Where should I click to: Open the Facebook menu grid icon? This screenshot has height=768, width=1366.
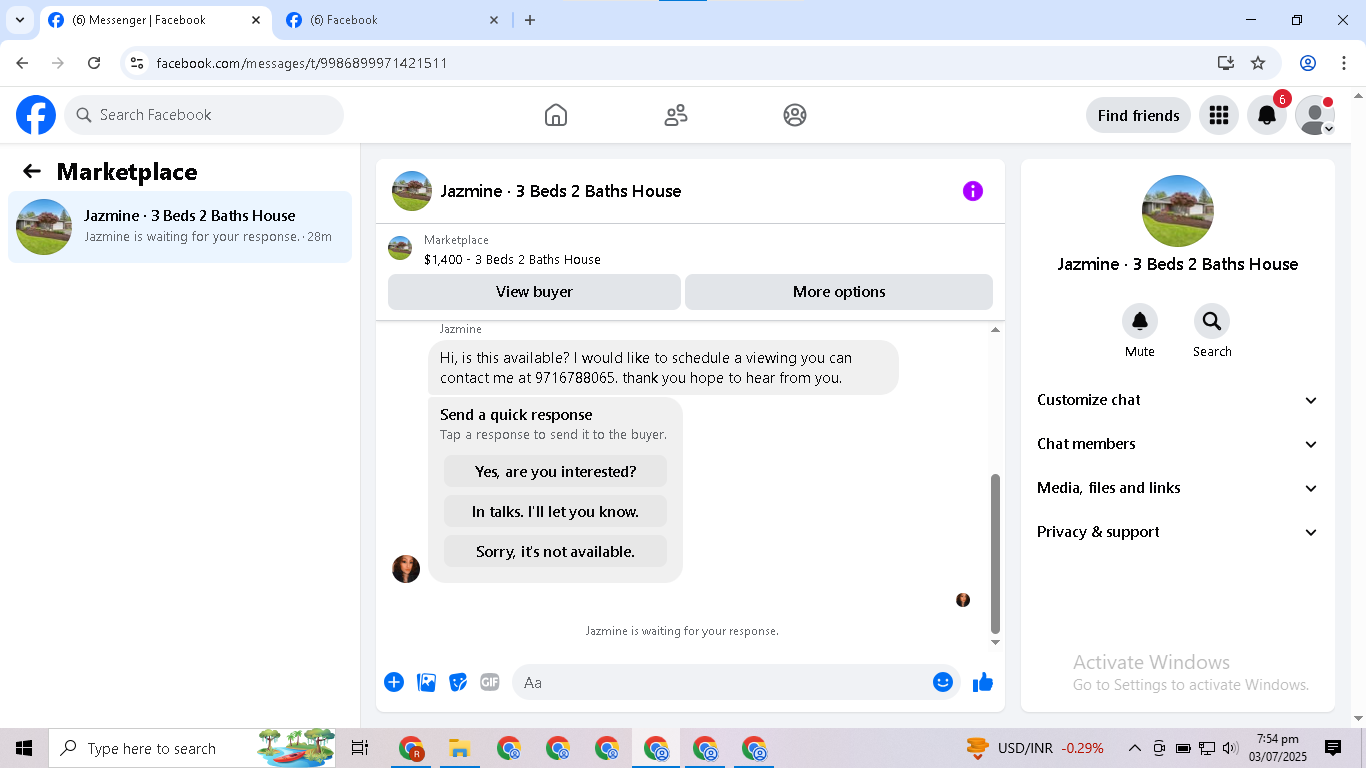pos(1218,115)
